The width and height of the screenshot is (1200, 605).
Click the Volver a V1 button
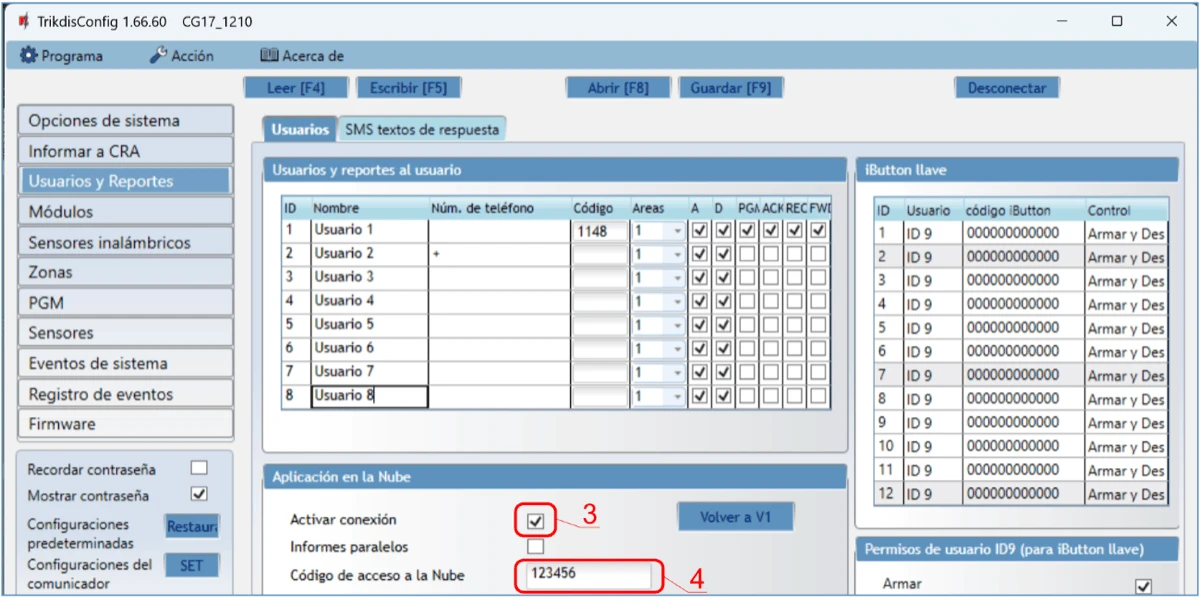[735, 517]
